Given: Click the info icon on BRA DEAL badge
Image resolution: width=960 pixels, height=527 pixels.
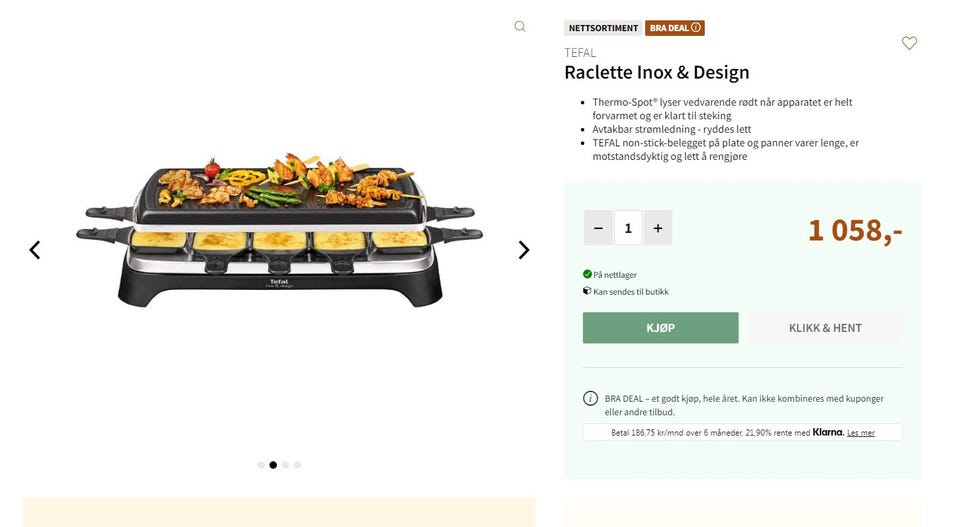Looking at the screenshot, I should 696,28.
